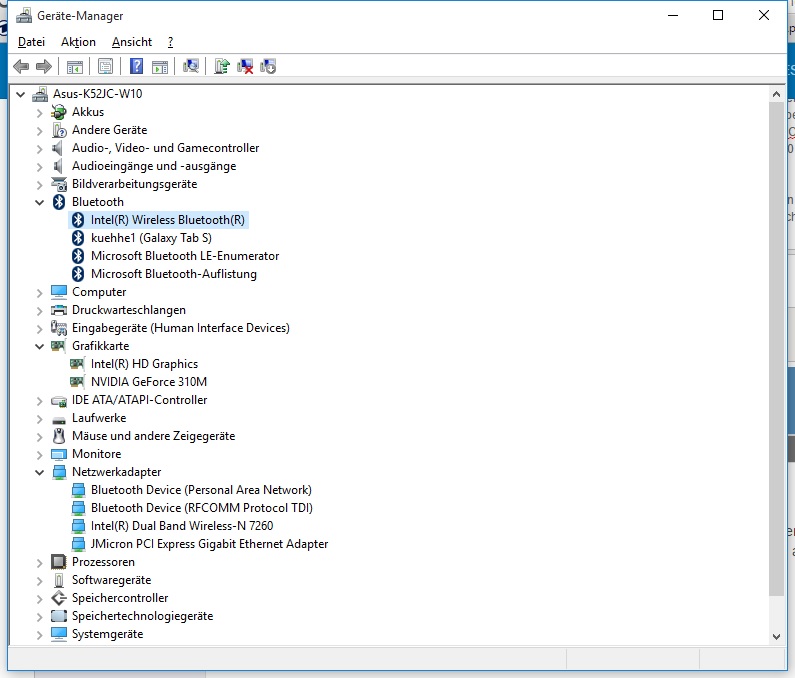Viewport: 795px width, 678px height.
Task: Click the Bluetooth category icon
Action: pyautogui.click(x=59, y=202)
